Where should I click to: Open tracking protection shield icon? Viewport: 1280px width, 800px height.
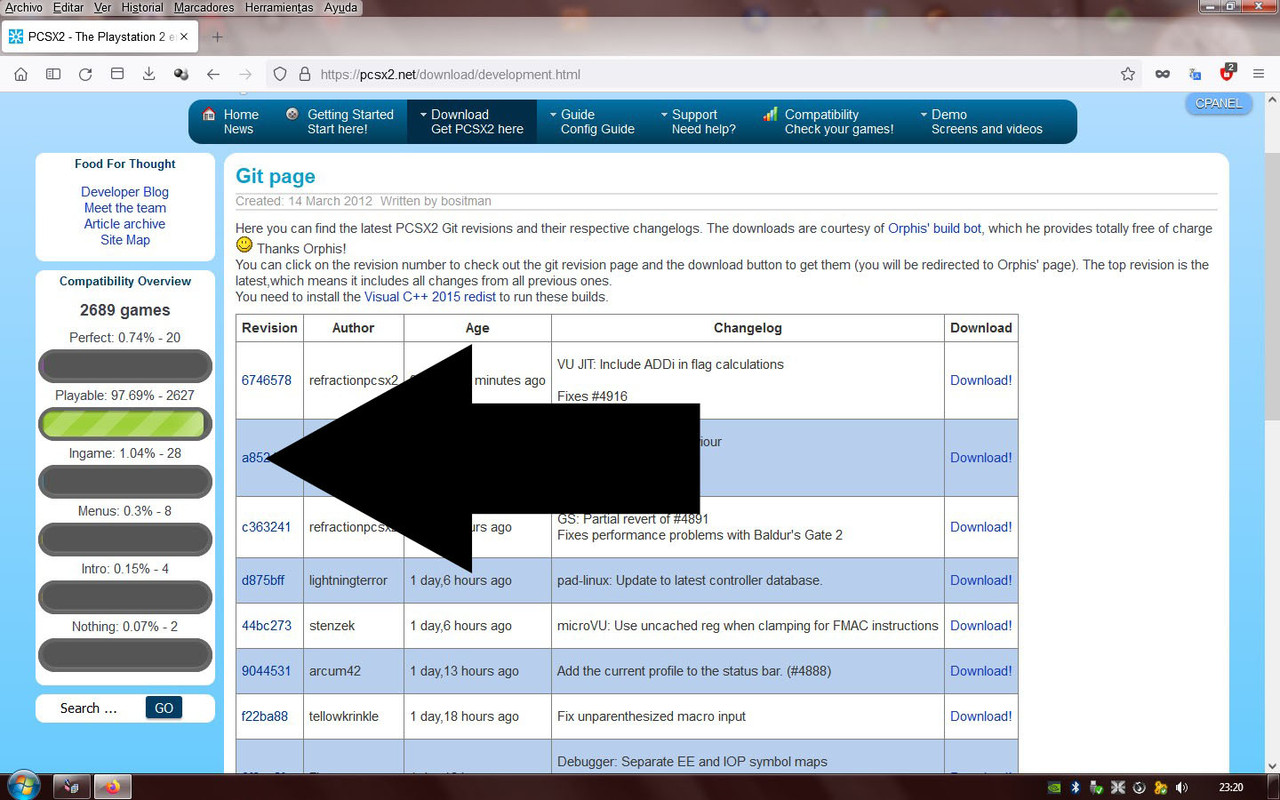tap(280, 74)
